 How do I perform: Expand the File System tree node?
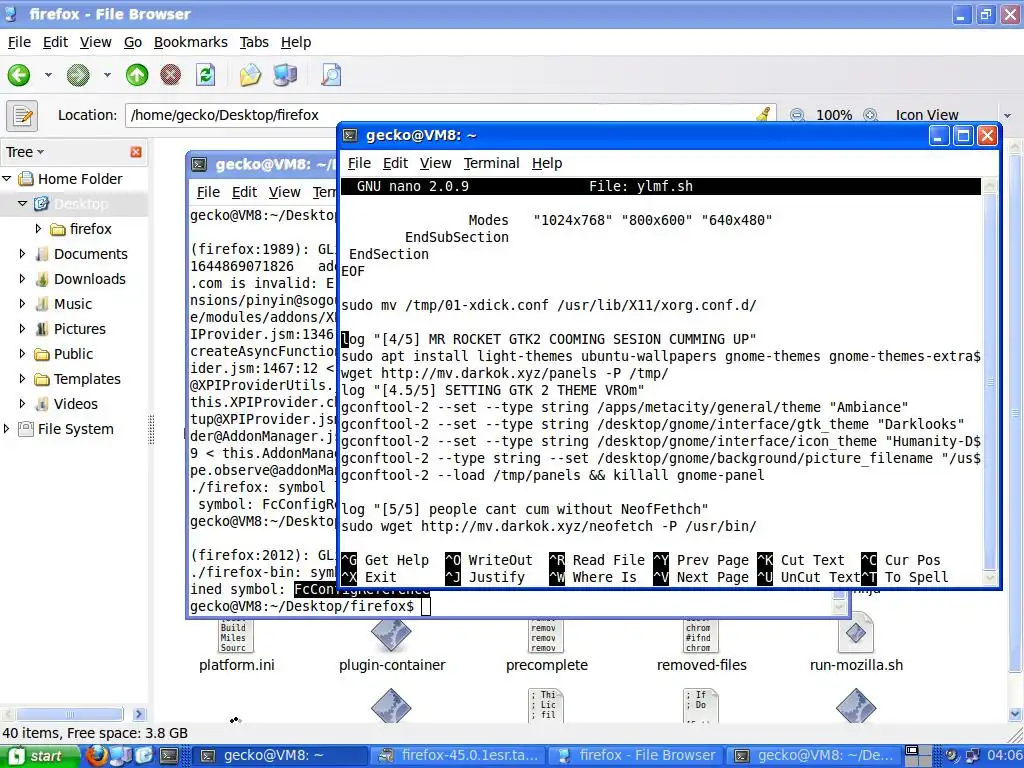pyautogui.click(x=7, y=428)
